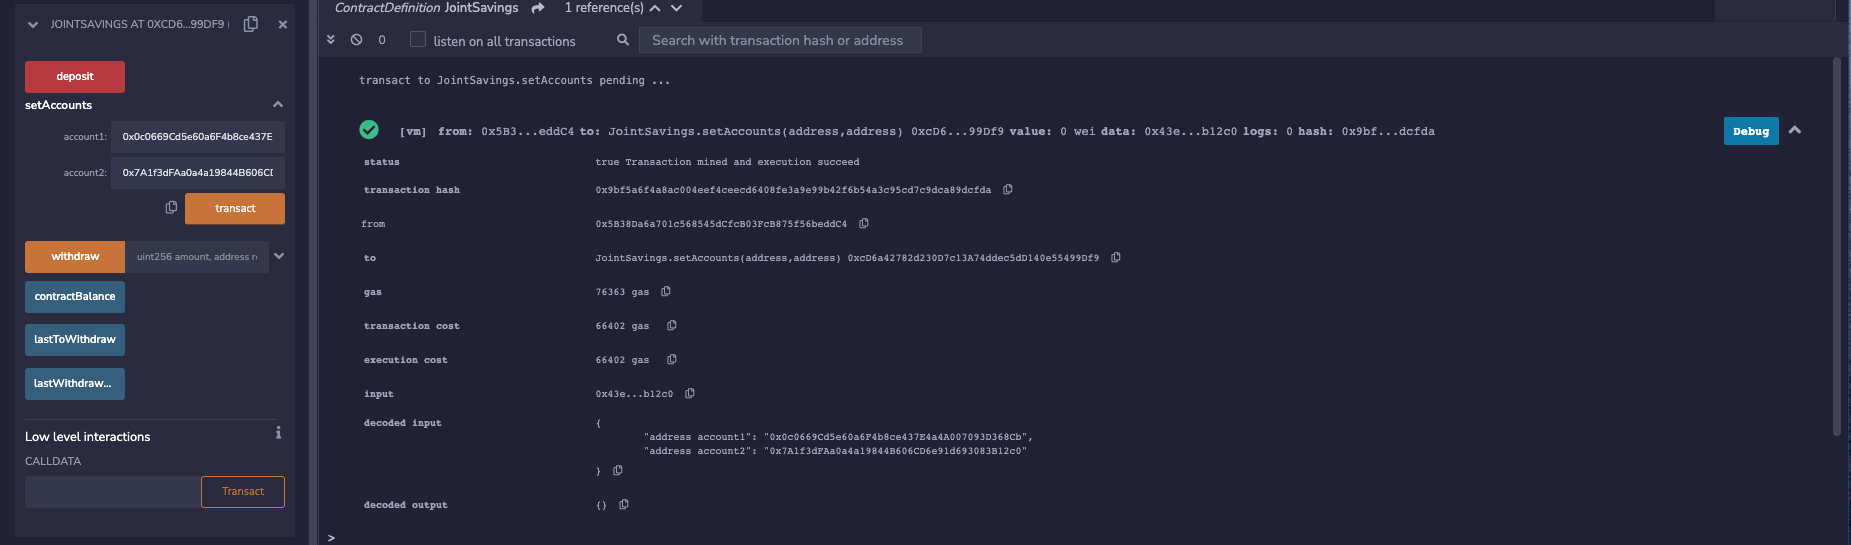Clear the terminal console
1851x545 pixels.
click(356, 40)
